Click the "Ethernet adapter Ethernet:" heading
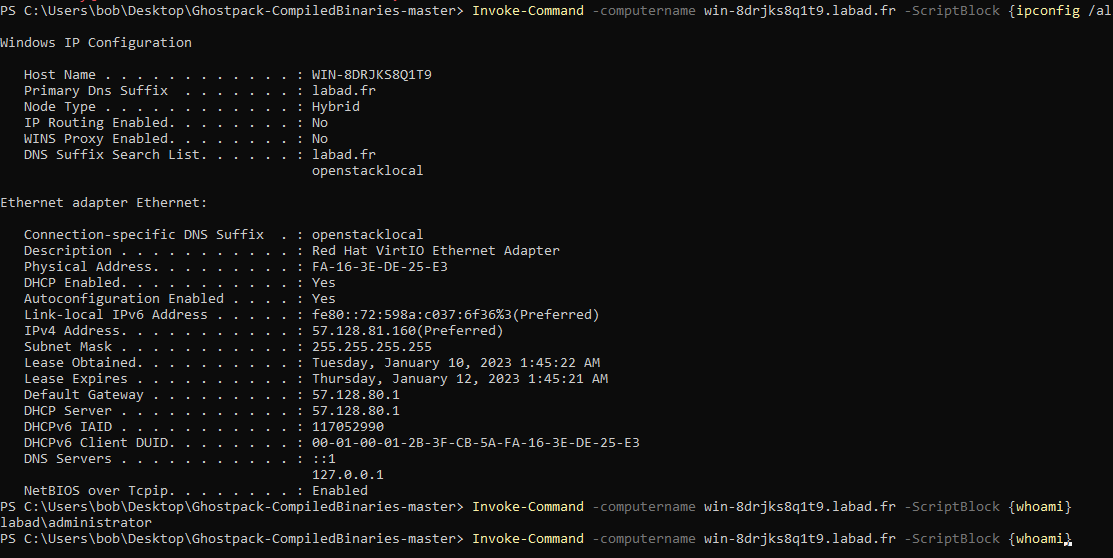This screenshot has height=558, width=1113. pyautogui.click(x=104, y=203)
